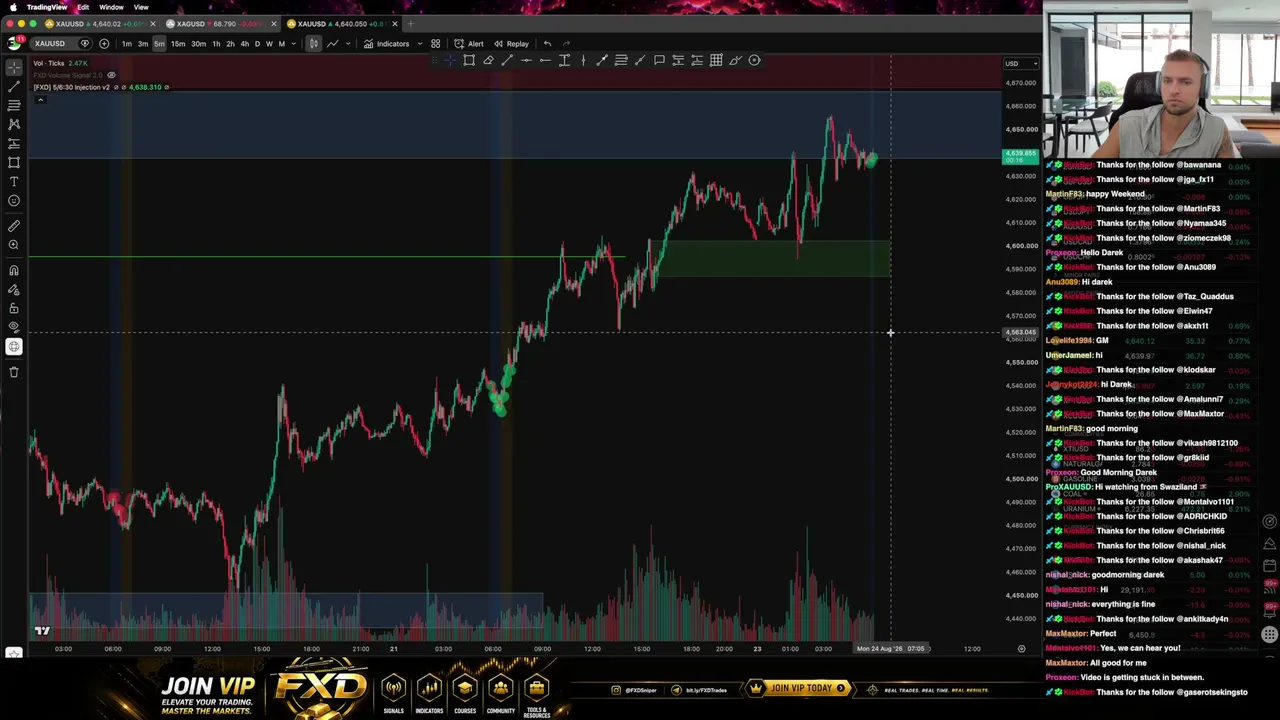This screenshot has height=720, width=1280.
Task: Open the emoji icons tool
Action: (x=14, y=201)
